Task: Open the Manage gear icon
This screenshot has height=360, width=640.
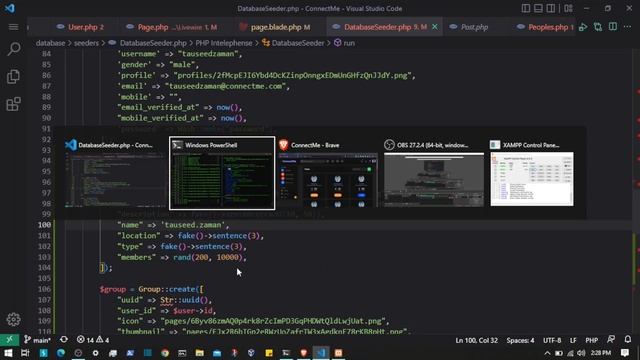Action: (x=13, y=319)
